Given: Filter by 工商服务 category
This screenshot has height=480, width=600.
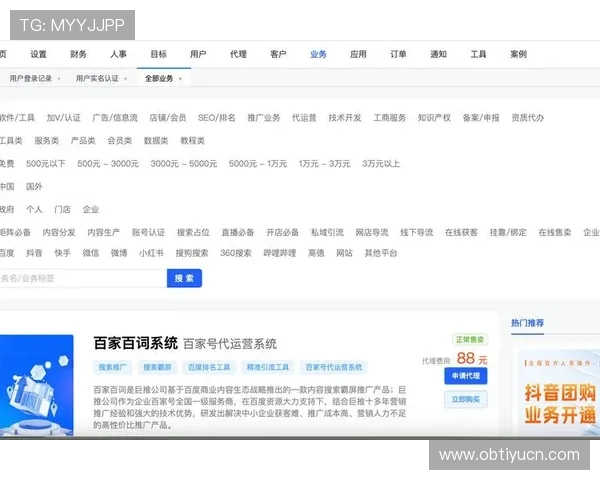Looking at the screenshot, I should [x=390, y=118].
